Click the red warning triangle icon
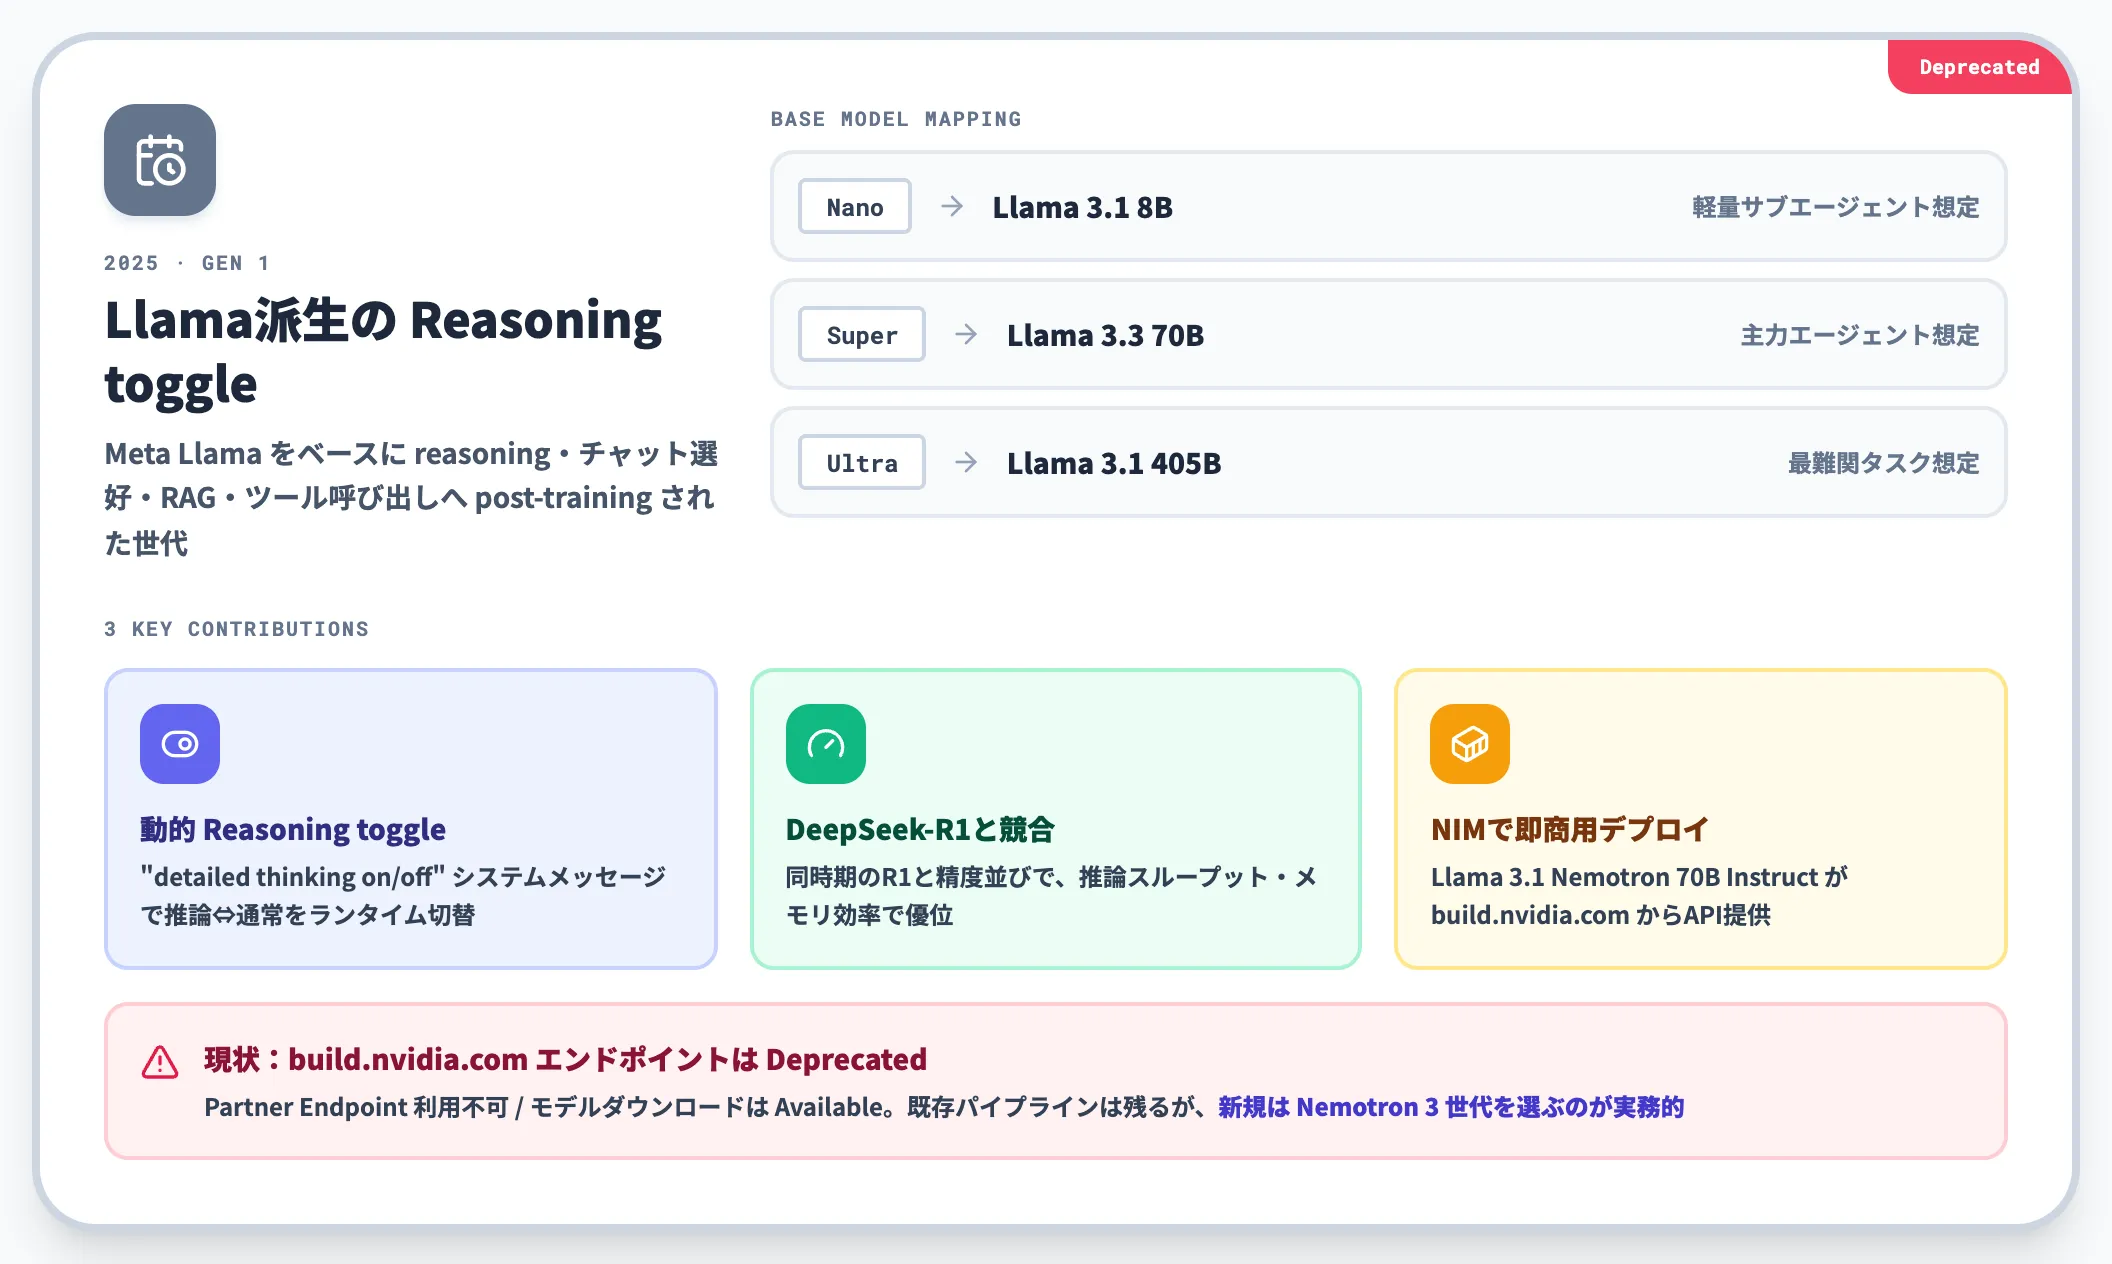 (x=160, y=1062)
